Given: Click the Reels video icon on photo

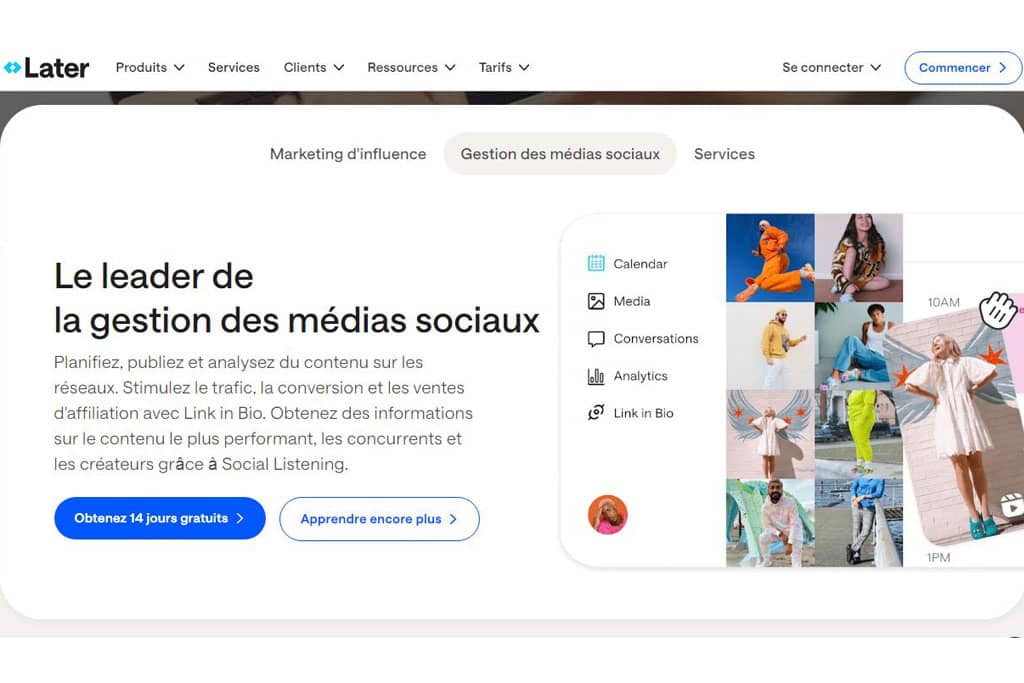Looking at the screenshot, I should coord(1012,508).
